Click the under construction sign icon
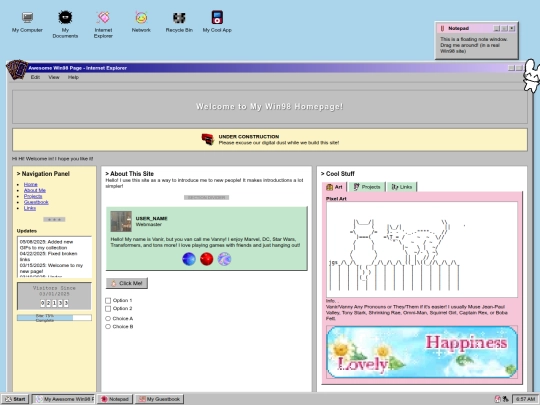540x405 pixels. [208, 139]
